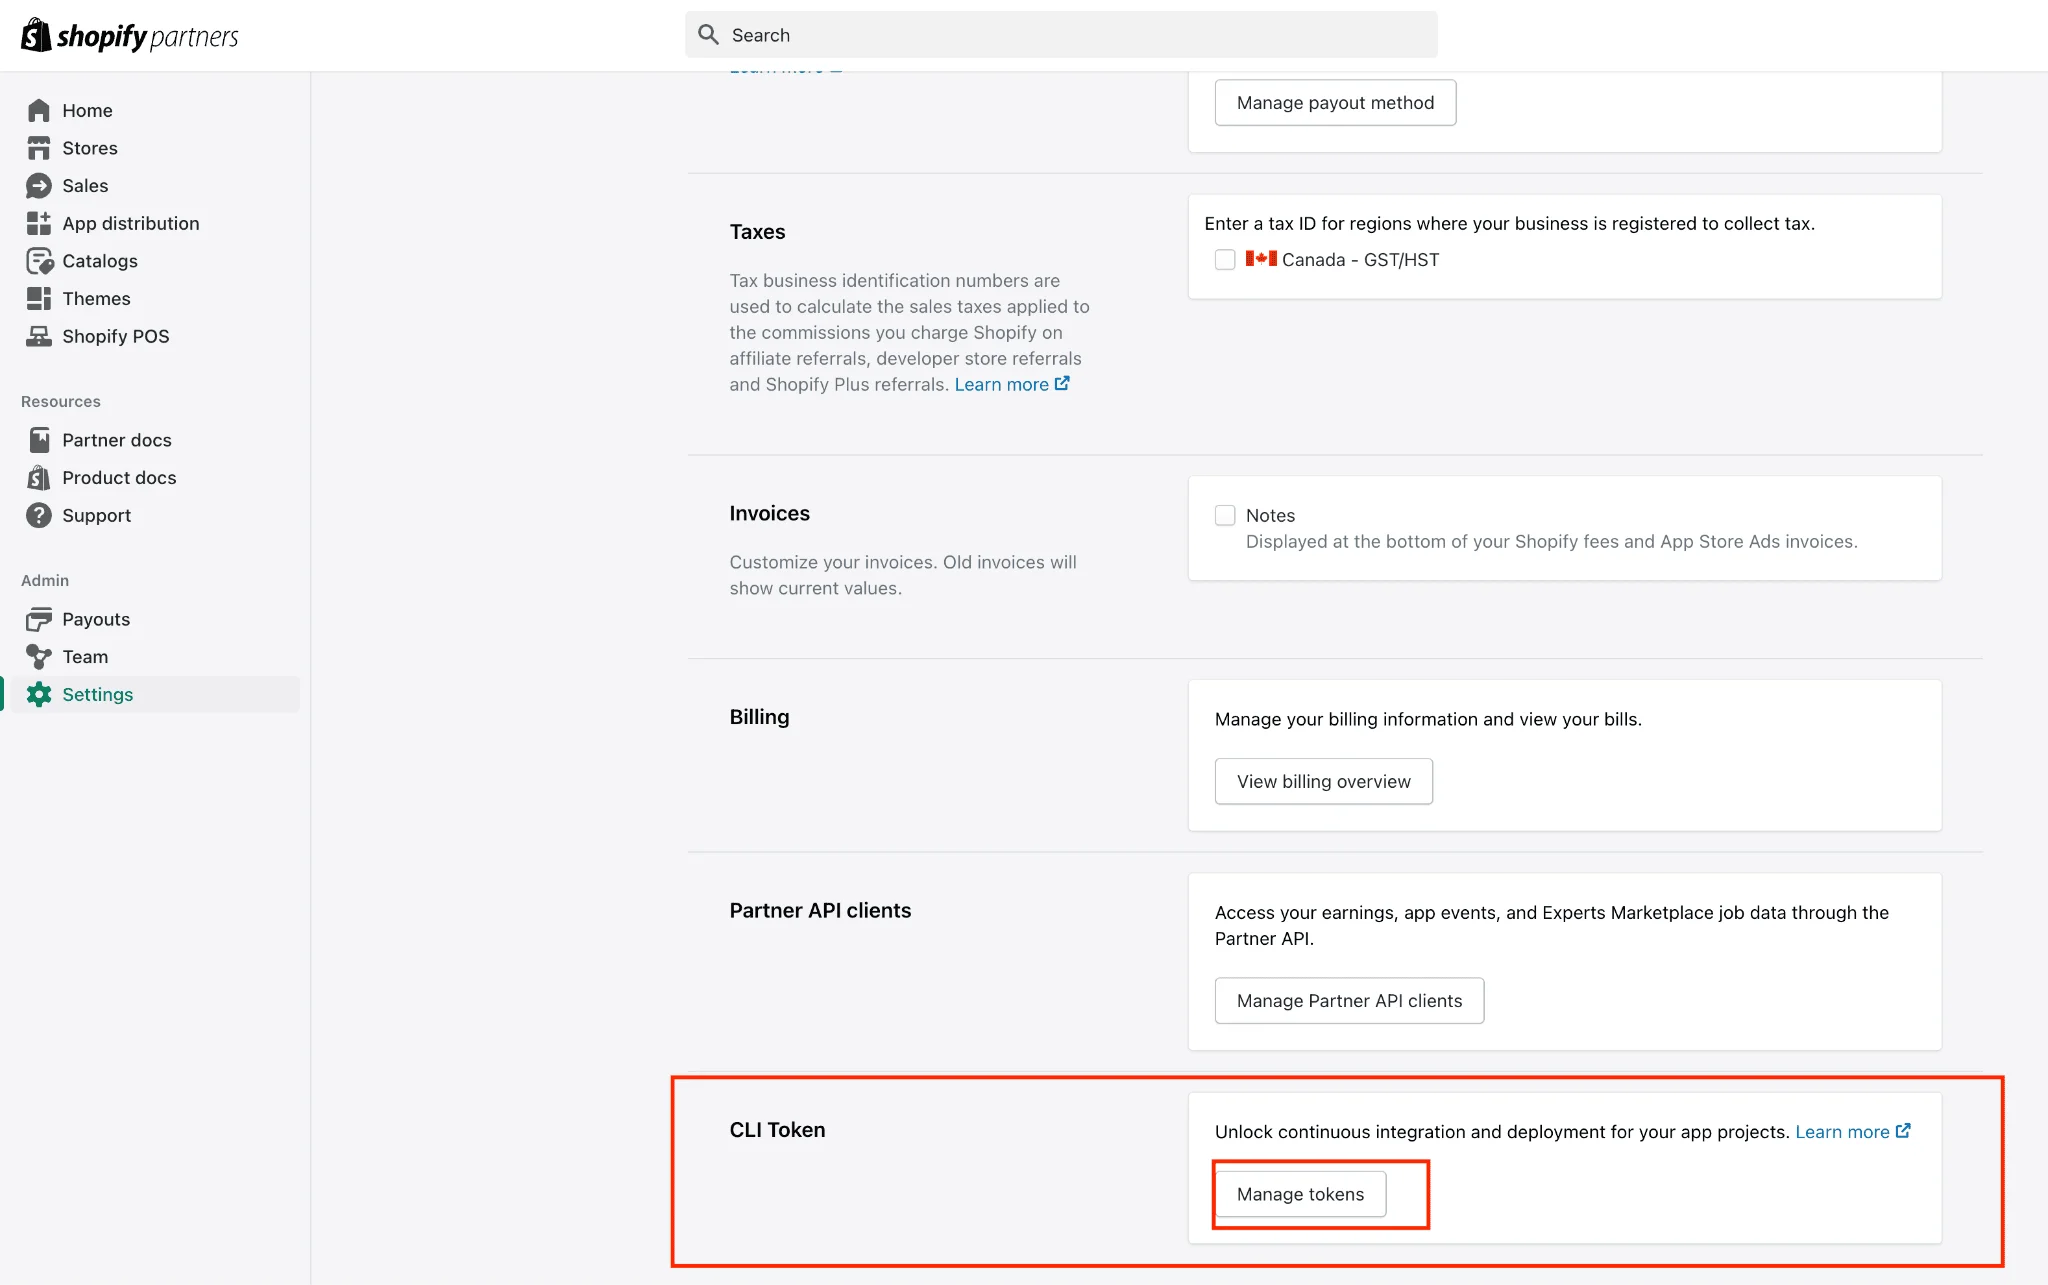
Task: Click Manage Partner API clients
Action: click(x=1348, y=1000)
